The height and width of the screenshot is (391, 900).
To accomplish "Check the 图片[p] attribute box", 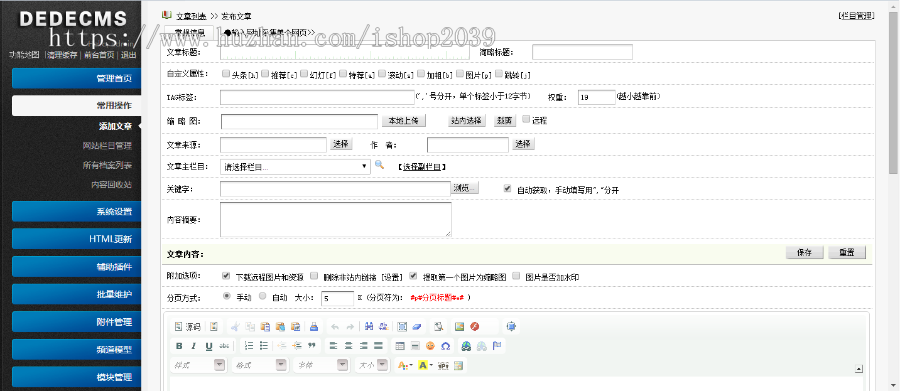I will [460, 73].
